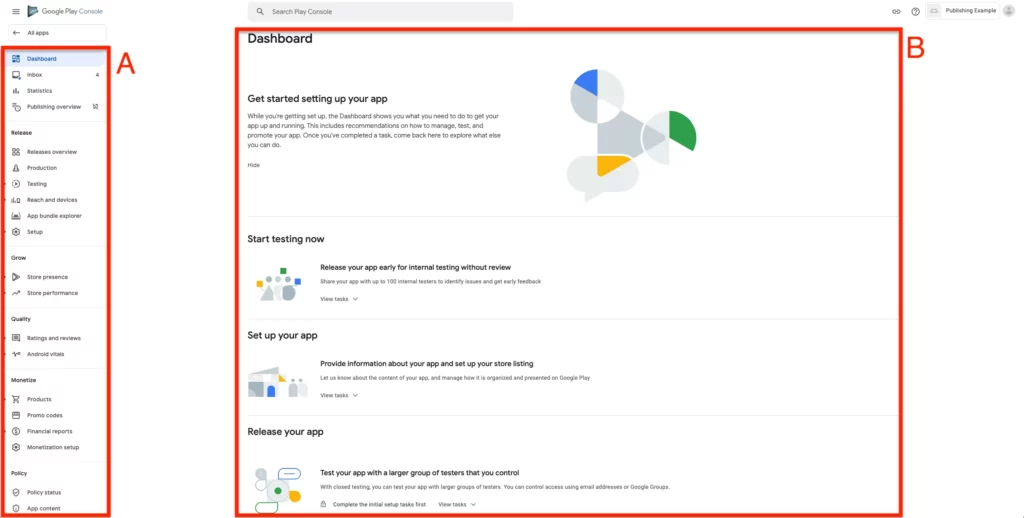
Task: Open the Financial reports icon
Action: (16, 431)
